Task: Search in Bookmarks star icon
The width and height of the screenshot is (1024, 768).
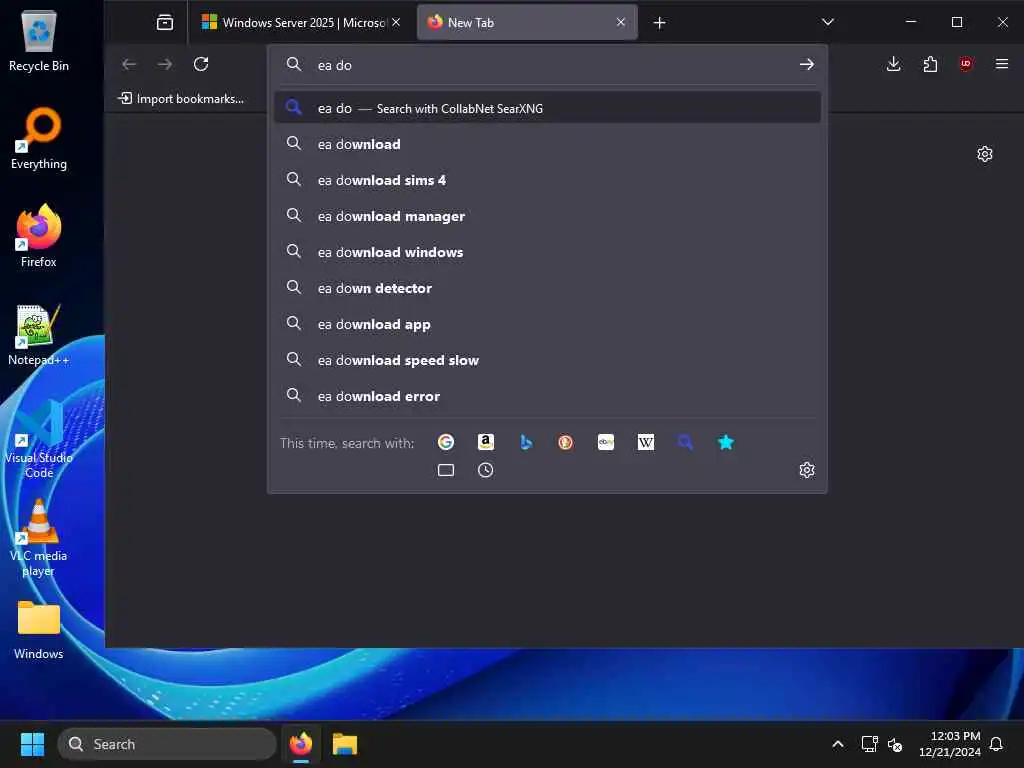Action: click(x=726, y=442)
